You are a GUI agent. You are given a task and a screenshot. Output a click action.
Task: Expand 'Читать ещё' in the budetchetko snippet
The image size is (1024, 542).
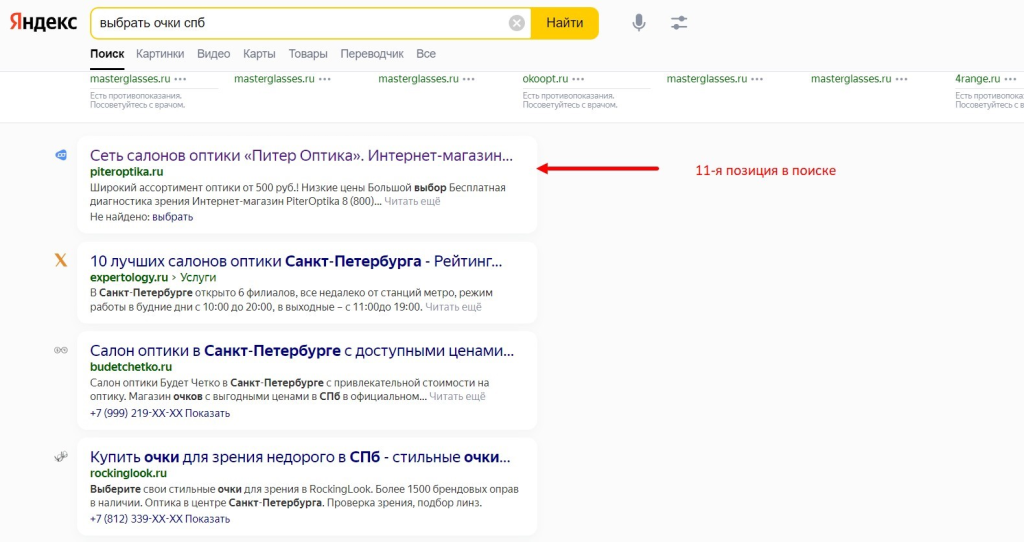tap(457, 396)
